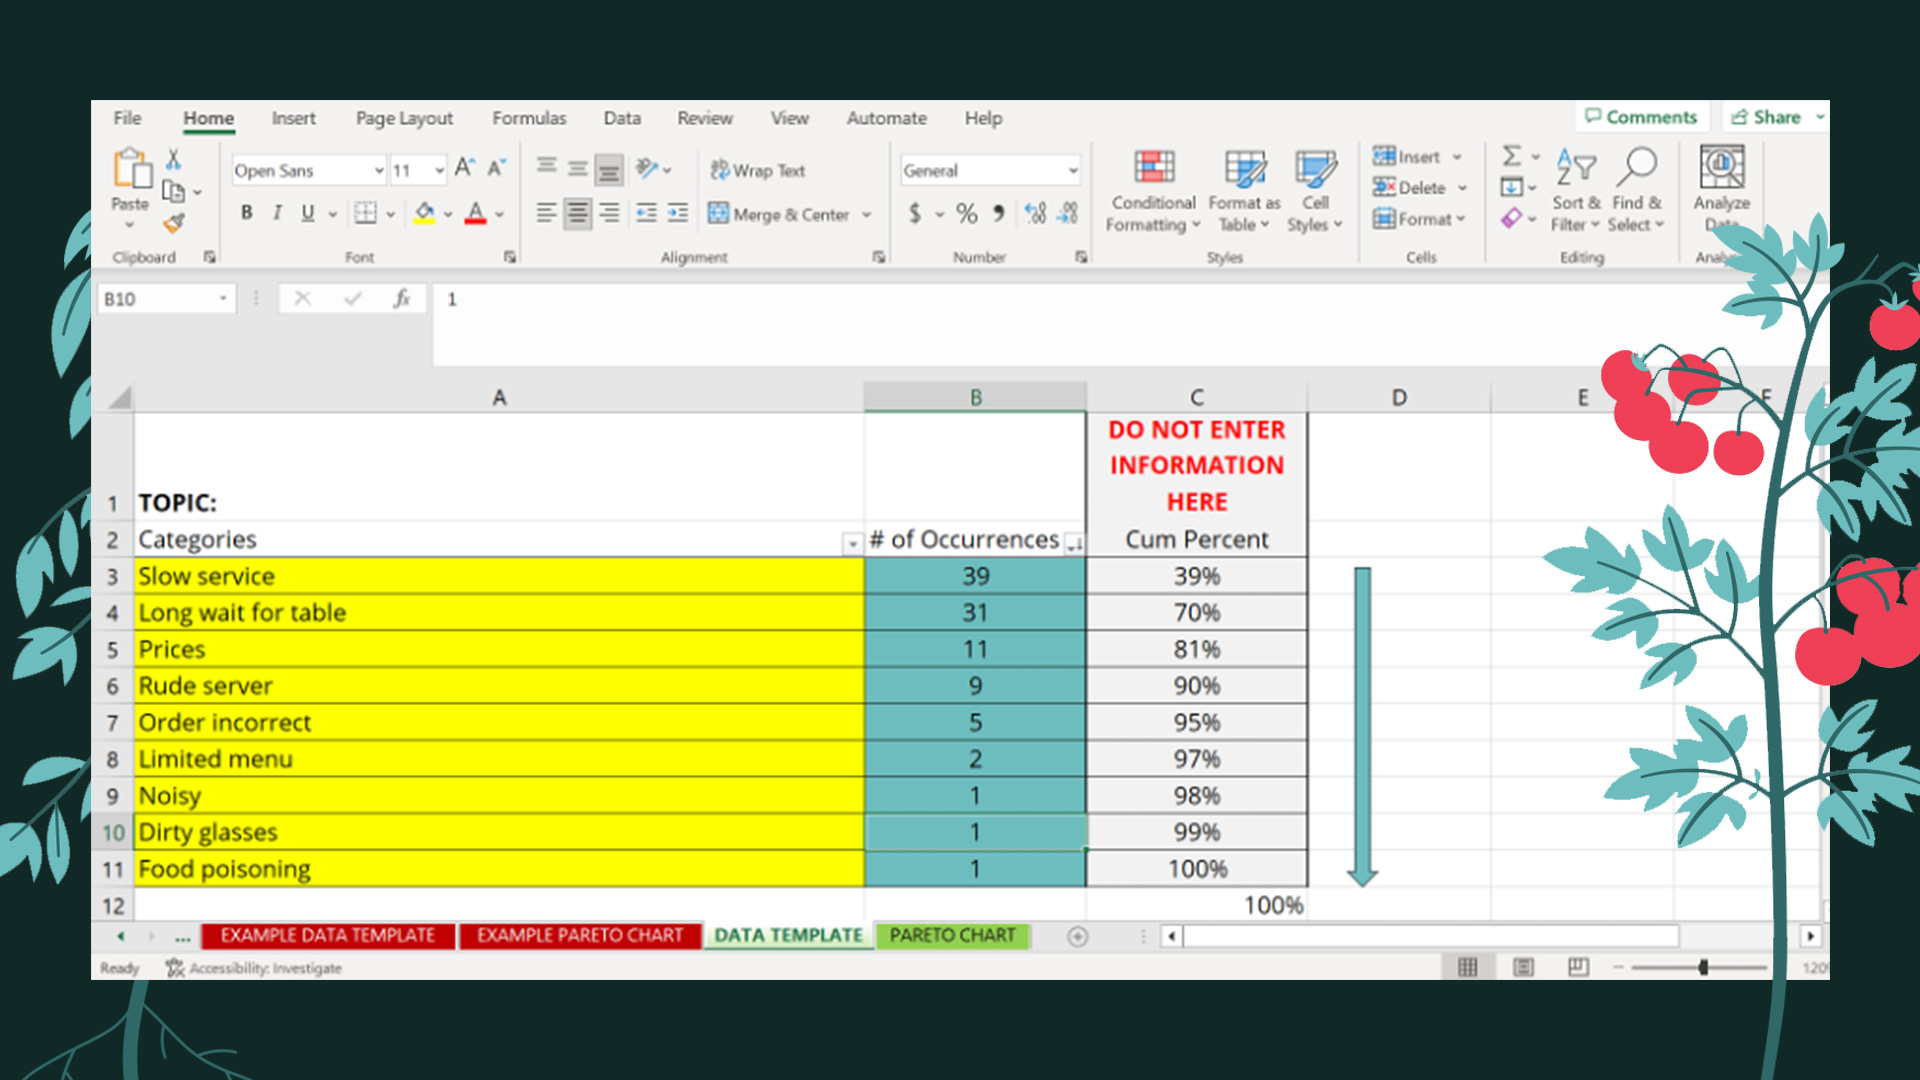Open the font size 11 dropdown
1920x1080 pixels.
(x=439, y=171)
